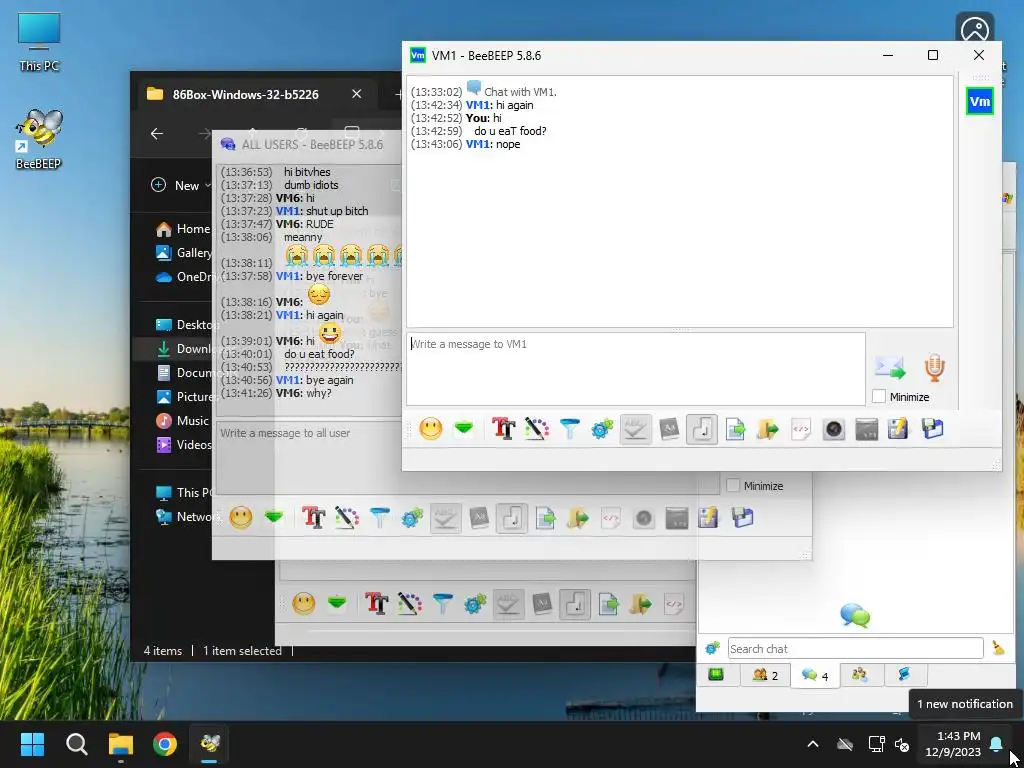Open gear options beside Search chat
Image resolution: width=1024 pixels, height=768 pixels.
coord(712,648)
